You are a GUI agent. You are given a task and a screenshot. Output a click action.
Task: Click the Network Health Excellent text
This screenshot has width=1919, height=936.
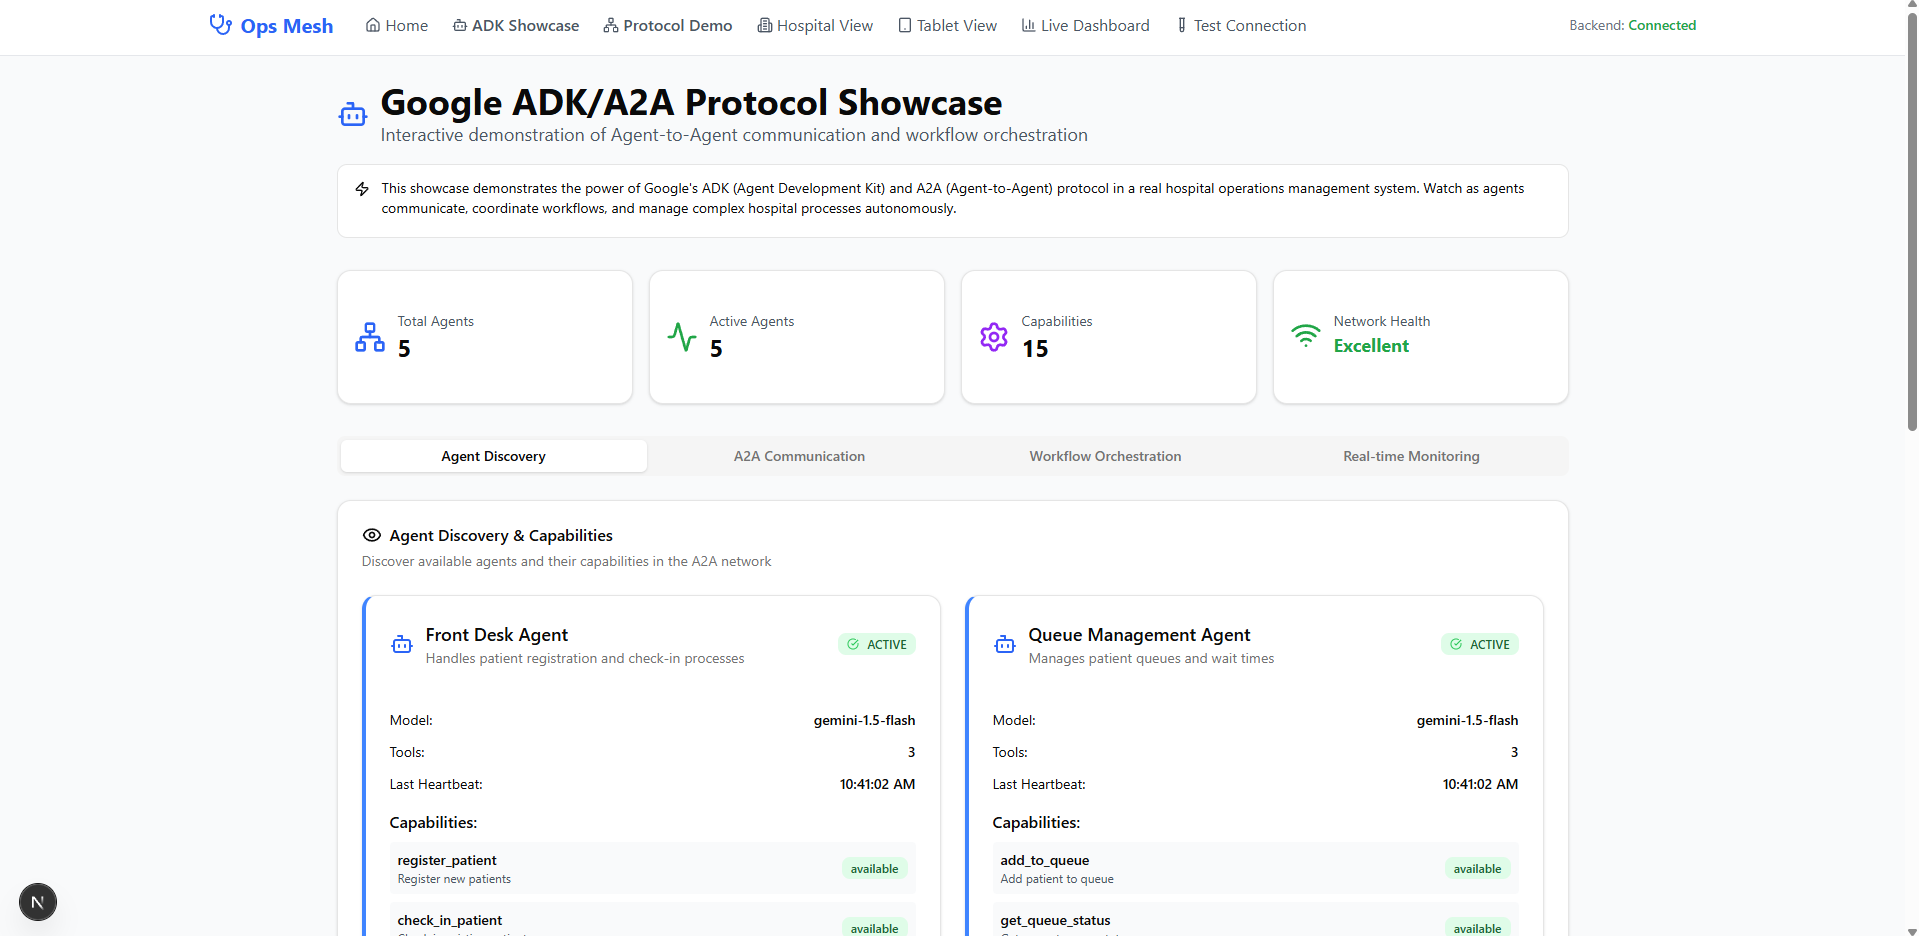(1371, 346)
